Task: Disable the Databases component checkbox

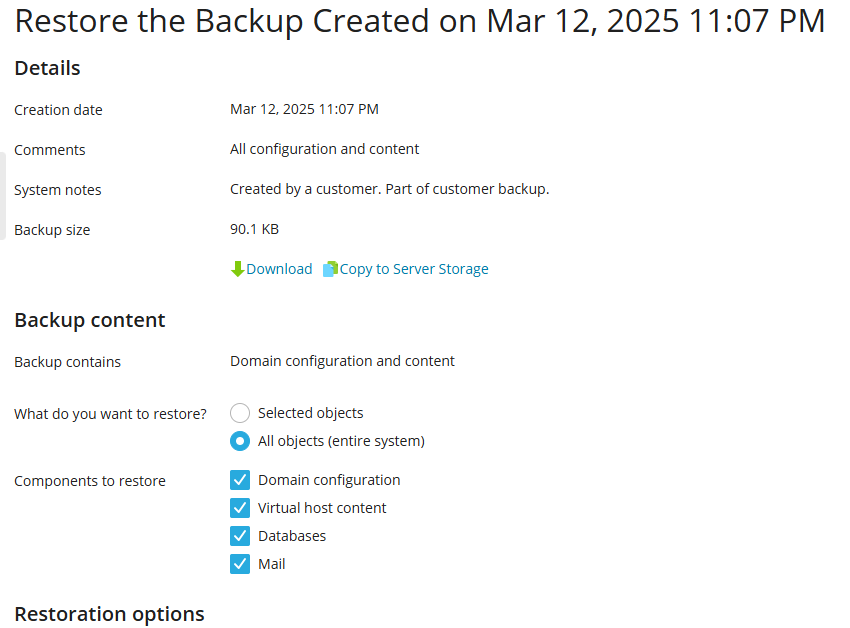Action: [240, 536]
